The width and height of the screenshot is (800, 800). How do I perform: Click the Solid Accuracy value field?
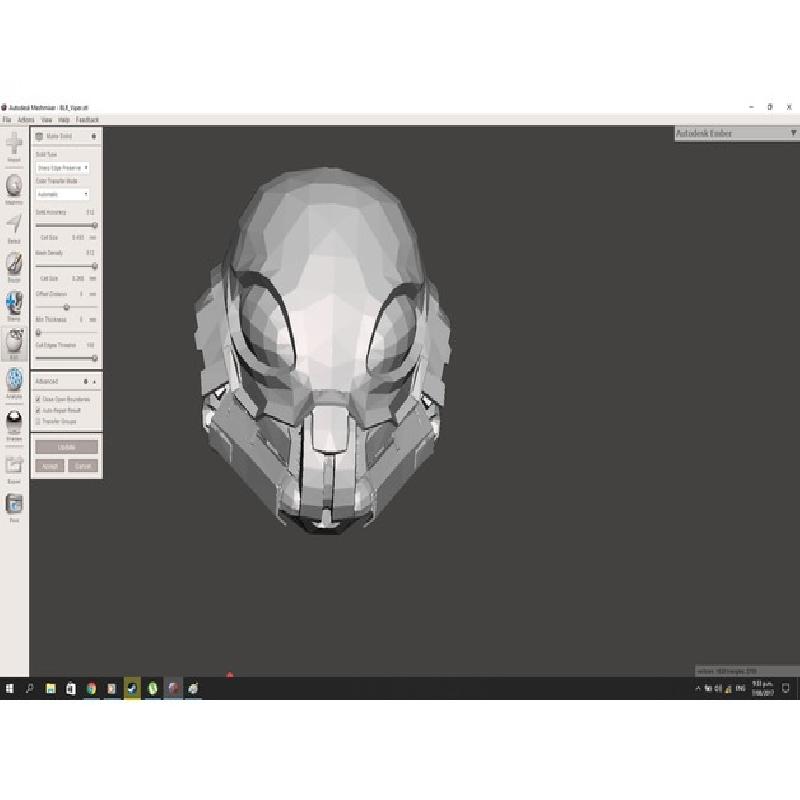pos(90,212)
